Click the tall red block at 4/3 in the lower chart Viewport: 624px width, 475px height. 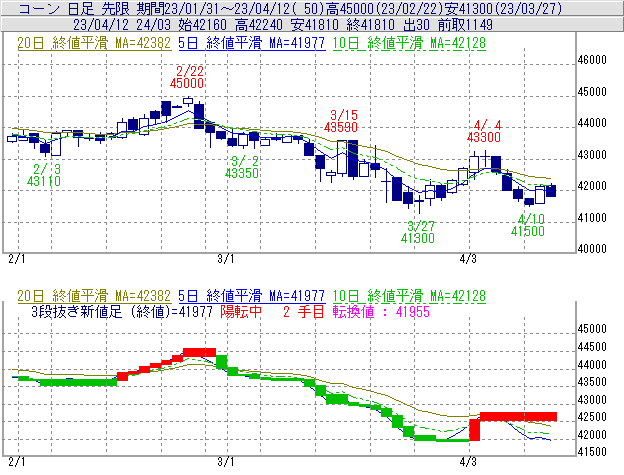[475, 430]
